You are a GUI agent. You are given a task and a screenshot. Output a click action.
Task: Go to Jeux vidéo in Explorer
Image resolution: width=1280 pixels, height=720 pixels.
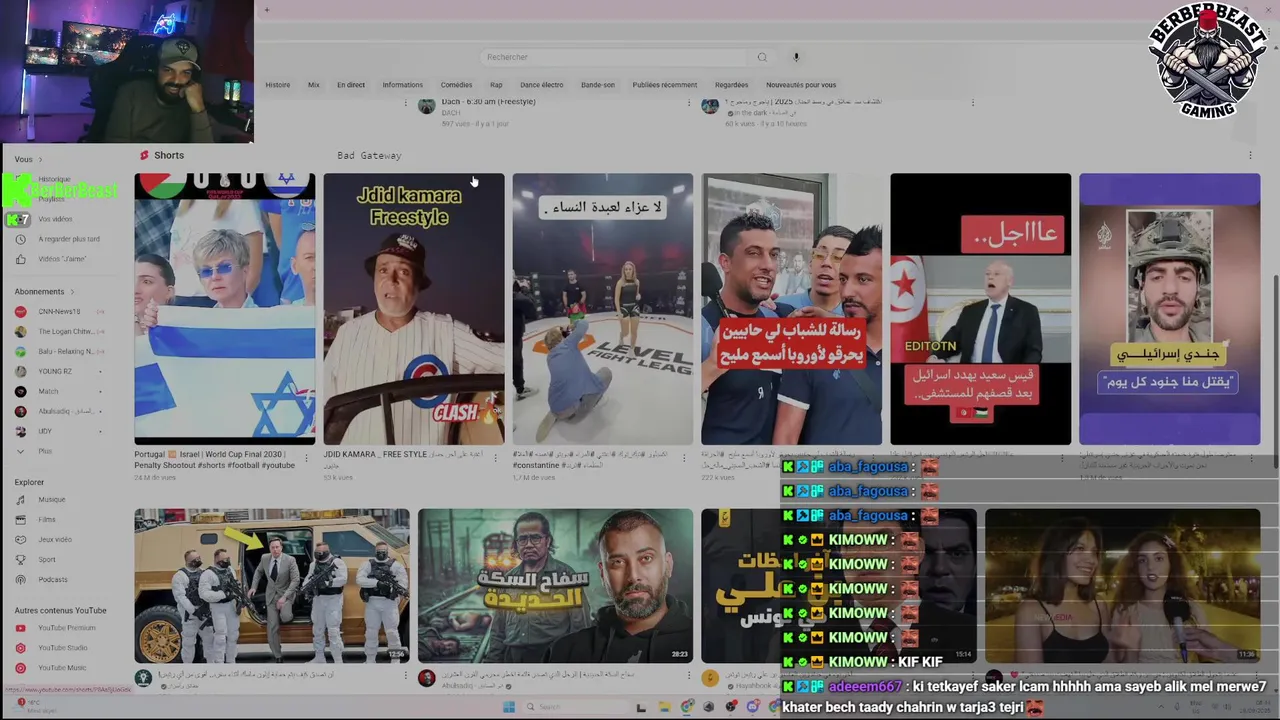pos(54,539)
